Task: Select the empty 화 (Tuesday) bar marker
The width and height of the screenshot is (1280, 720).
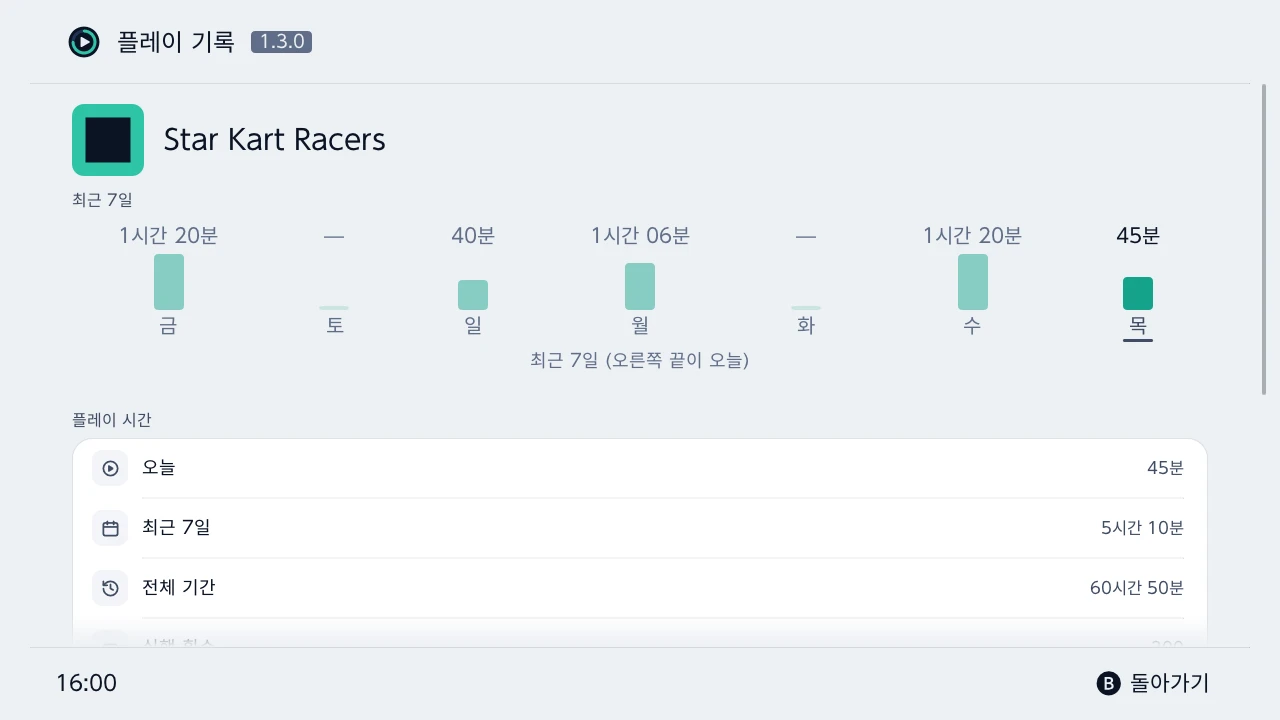Action: click(806, 308)
